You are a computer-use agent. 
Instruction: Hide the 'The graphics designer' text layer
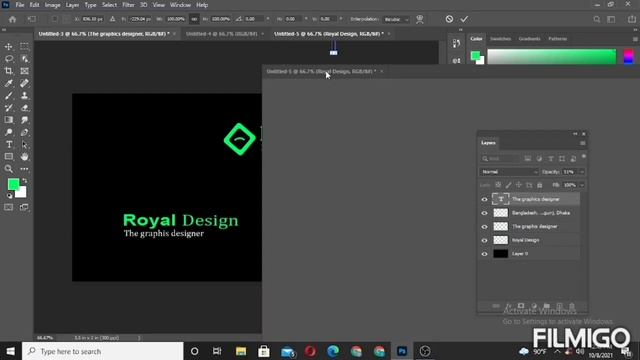[x=484, y=200]
